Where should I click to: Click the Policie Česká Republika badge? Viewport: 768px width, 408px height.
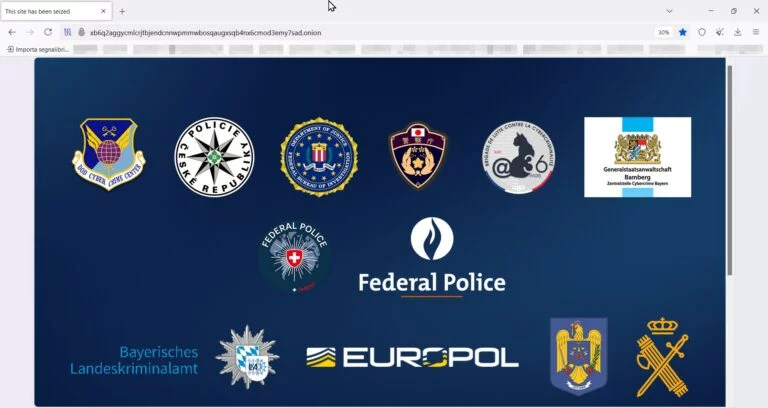pyautogui.click(x=214, y=157)
